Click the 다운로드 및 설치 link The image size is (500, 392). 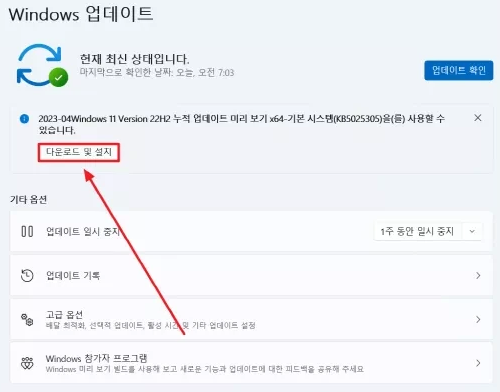pyautogui.click(x=79, y=152)
